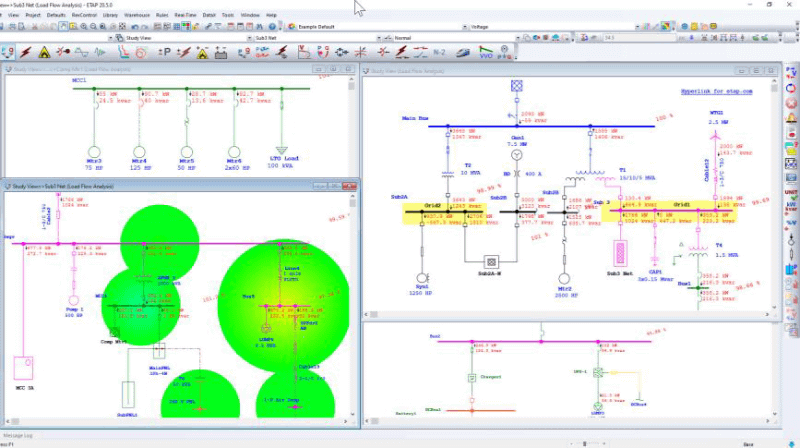Select the DC Short Circuit lightning icon

[x=184, y=52]
